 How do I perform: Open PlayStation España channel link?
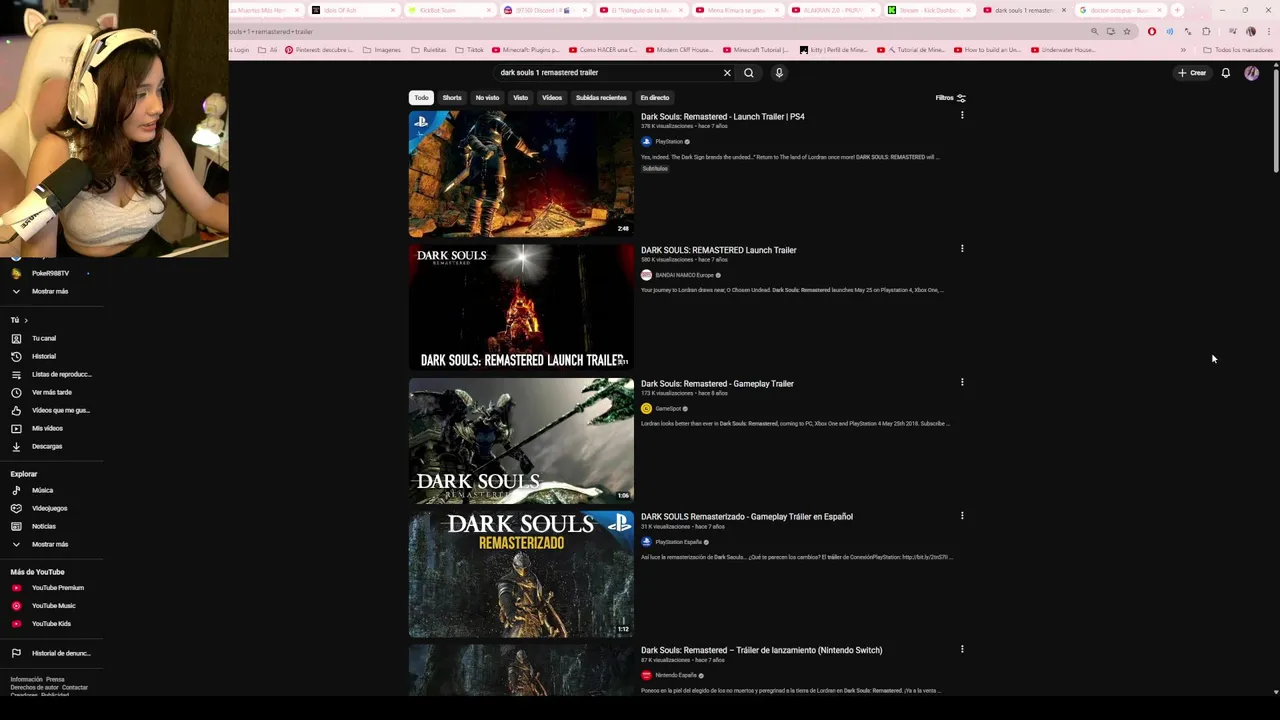tap(678, 542)
